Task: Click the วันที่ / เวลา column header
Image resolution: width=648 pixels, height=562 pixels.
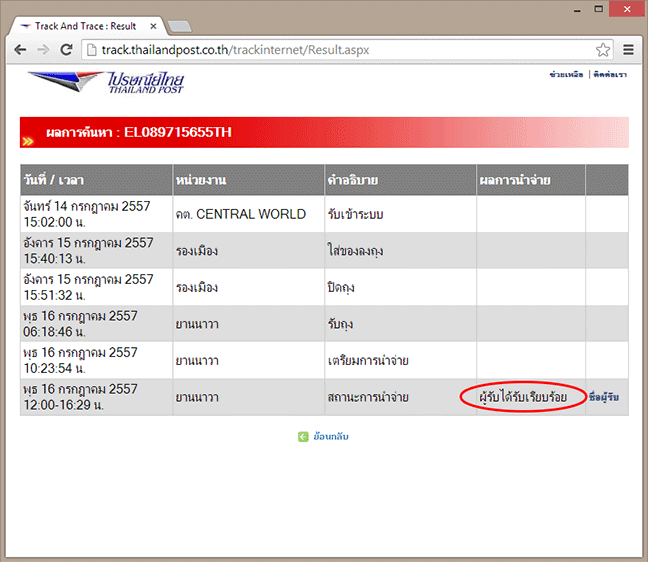Action: click(x=53, y=180)
